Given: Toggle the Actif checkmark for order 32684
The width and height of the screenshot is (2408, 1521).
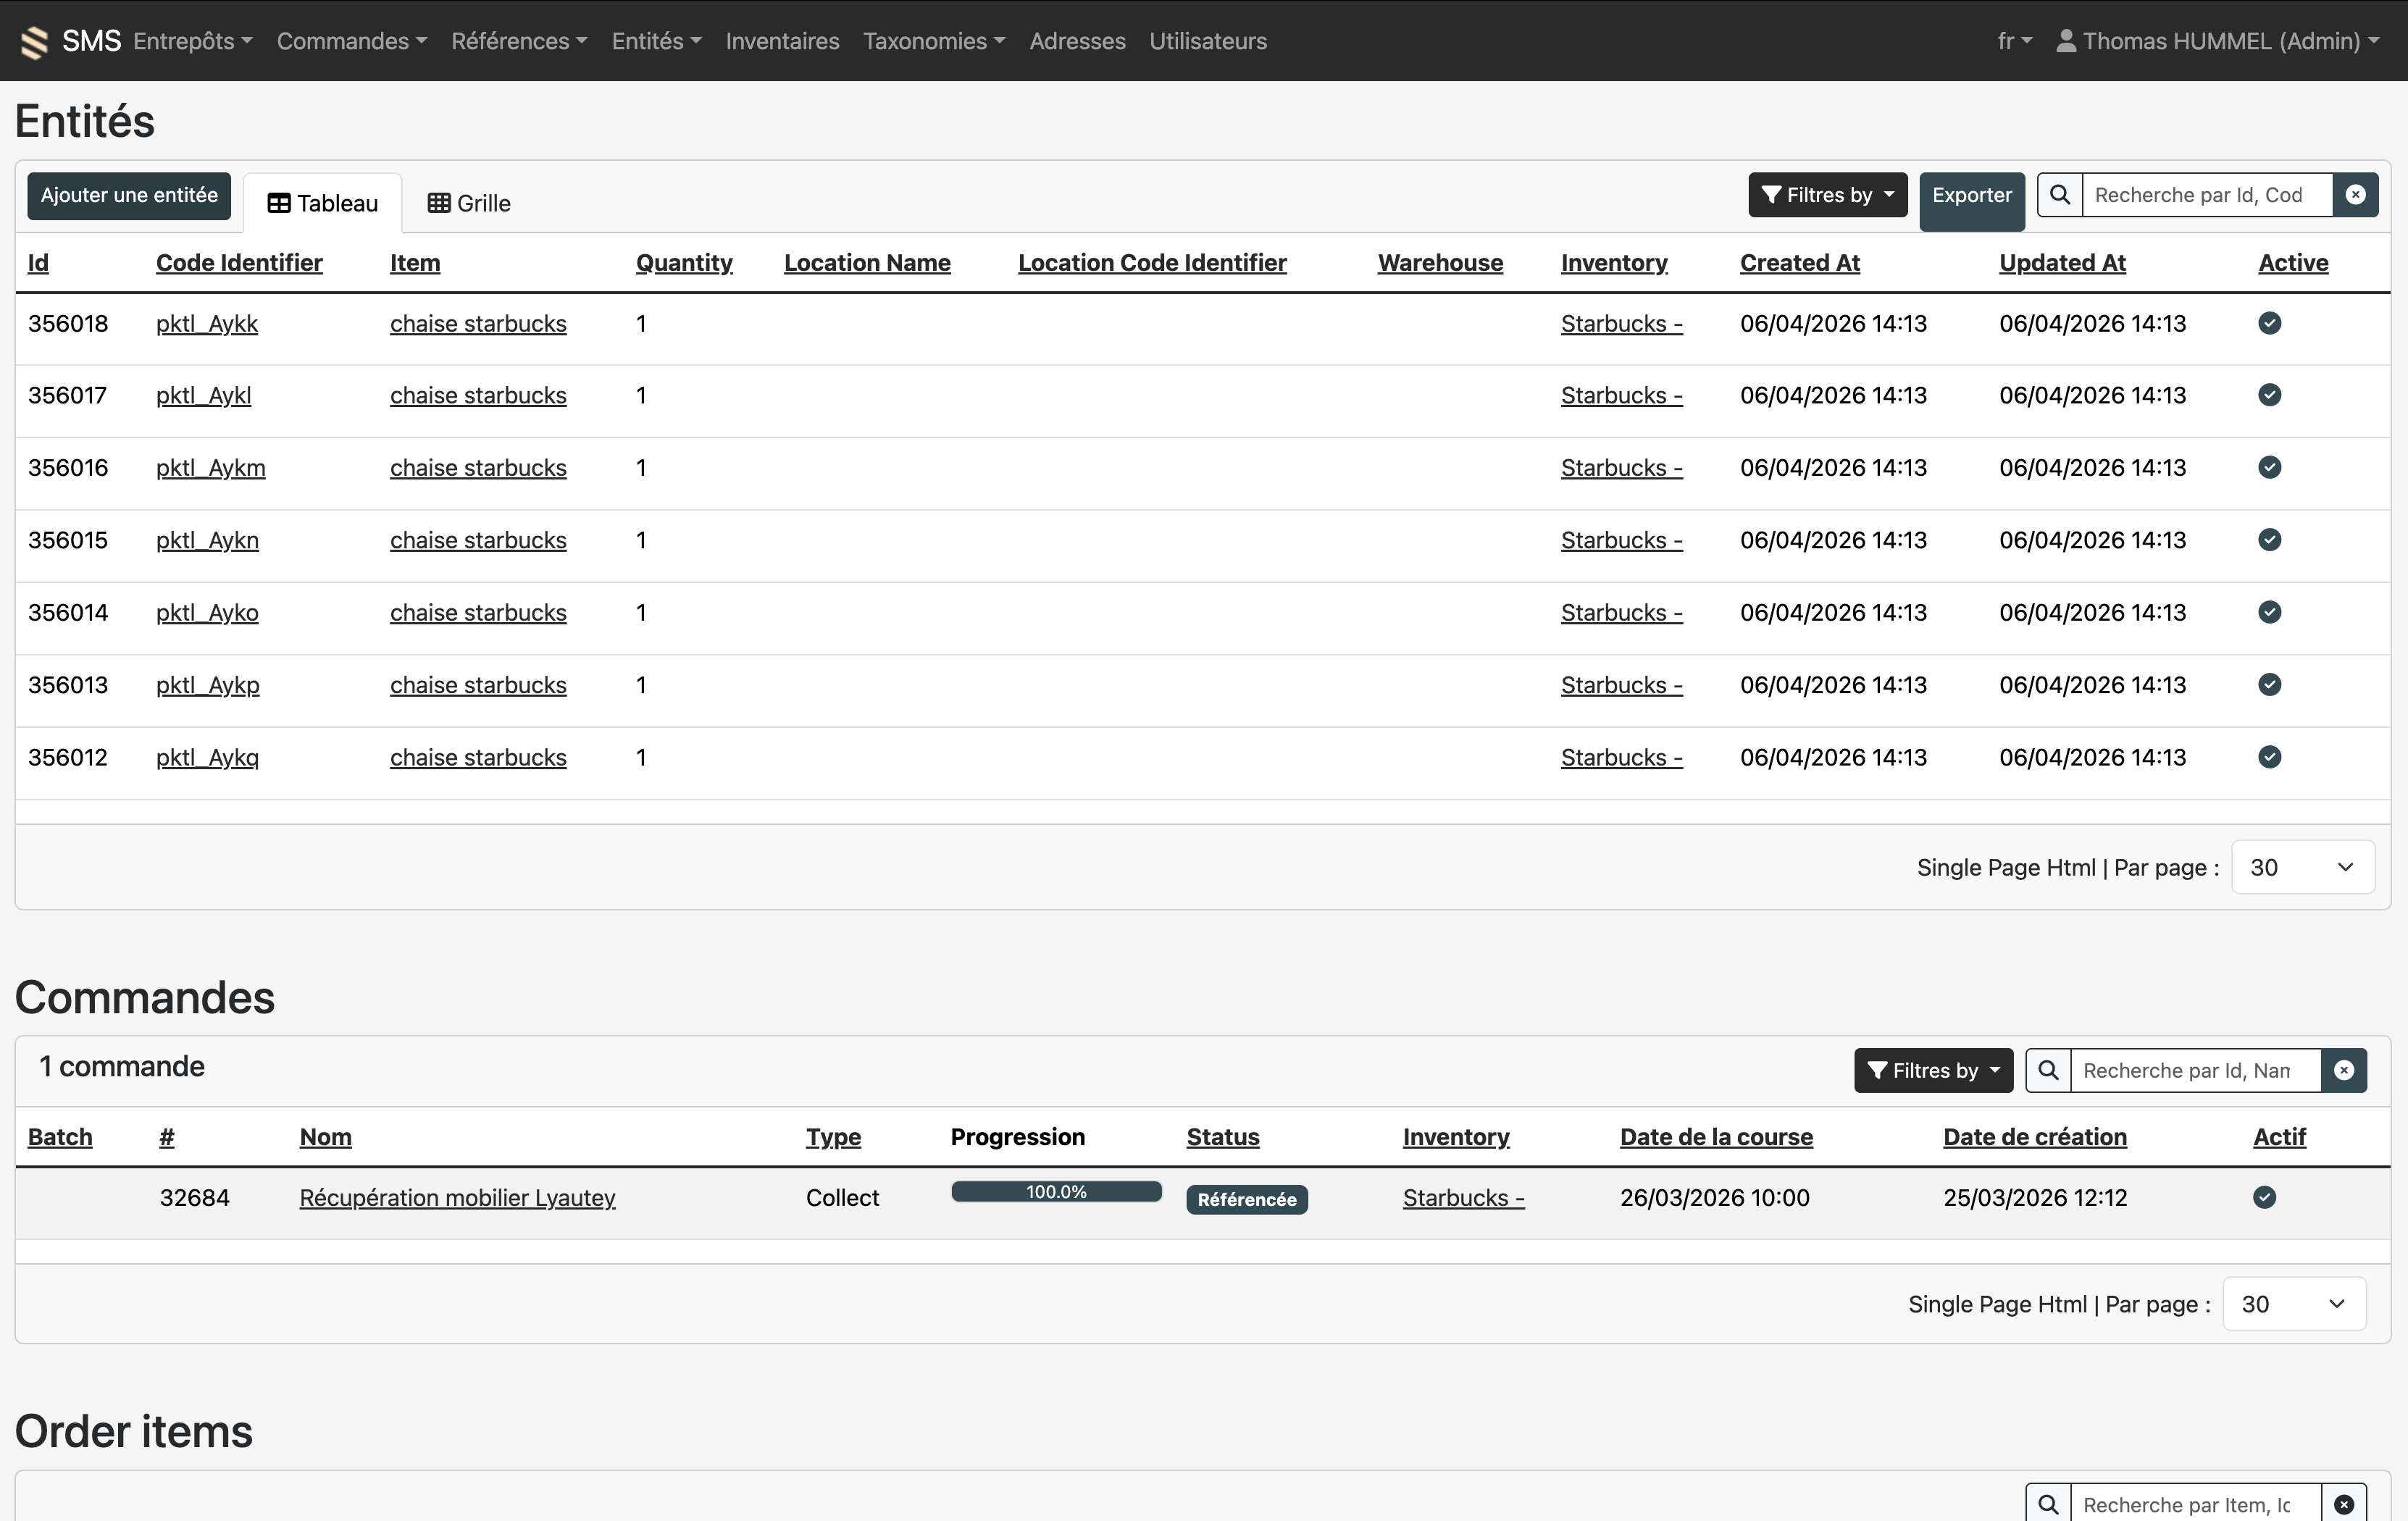Looking at the screenshot, I should (x=2265, y=1197).
